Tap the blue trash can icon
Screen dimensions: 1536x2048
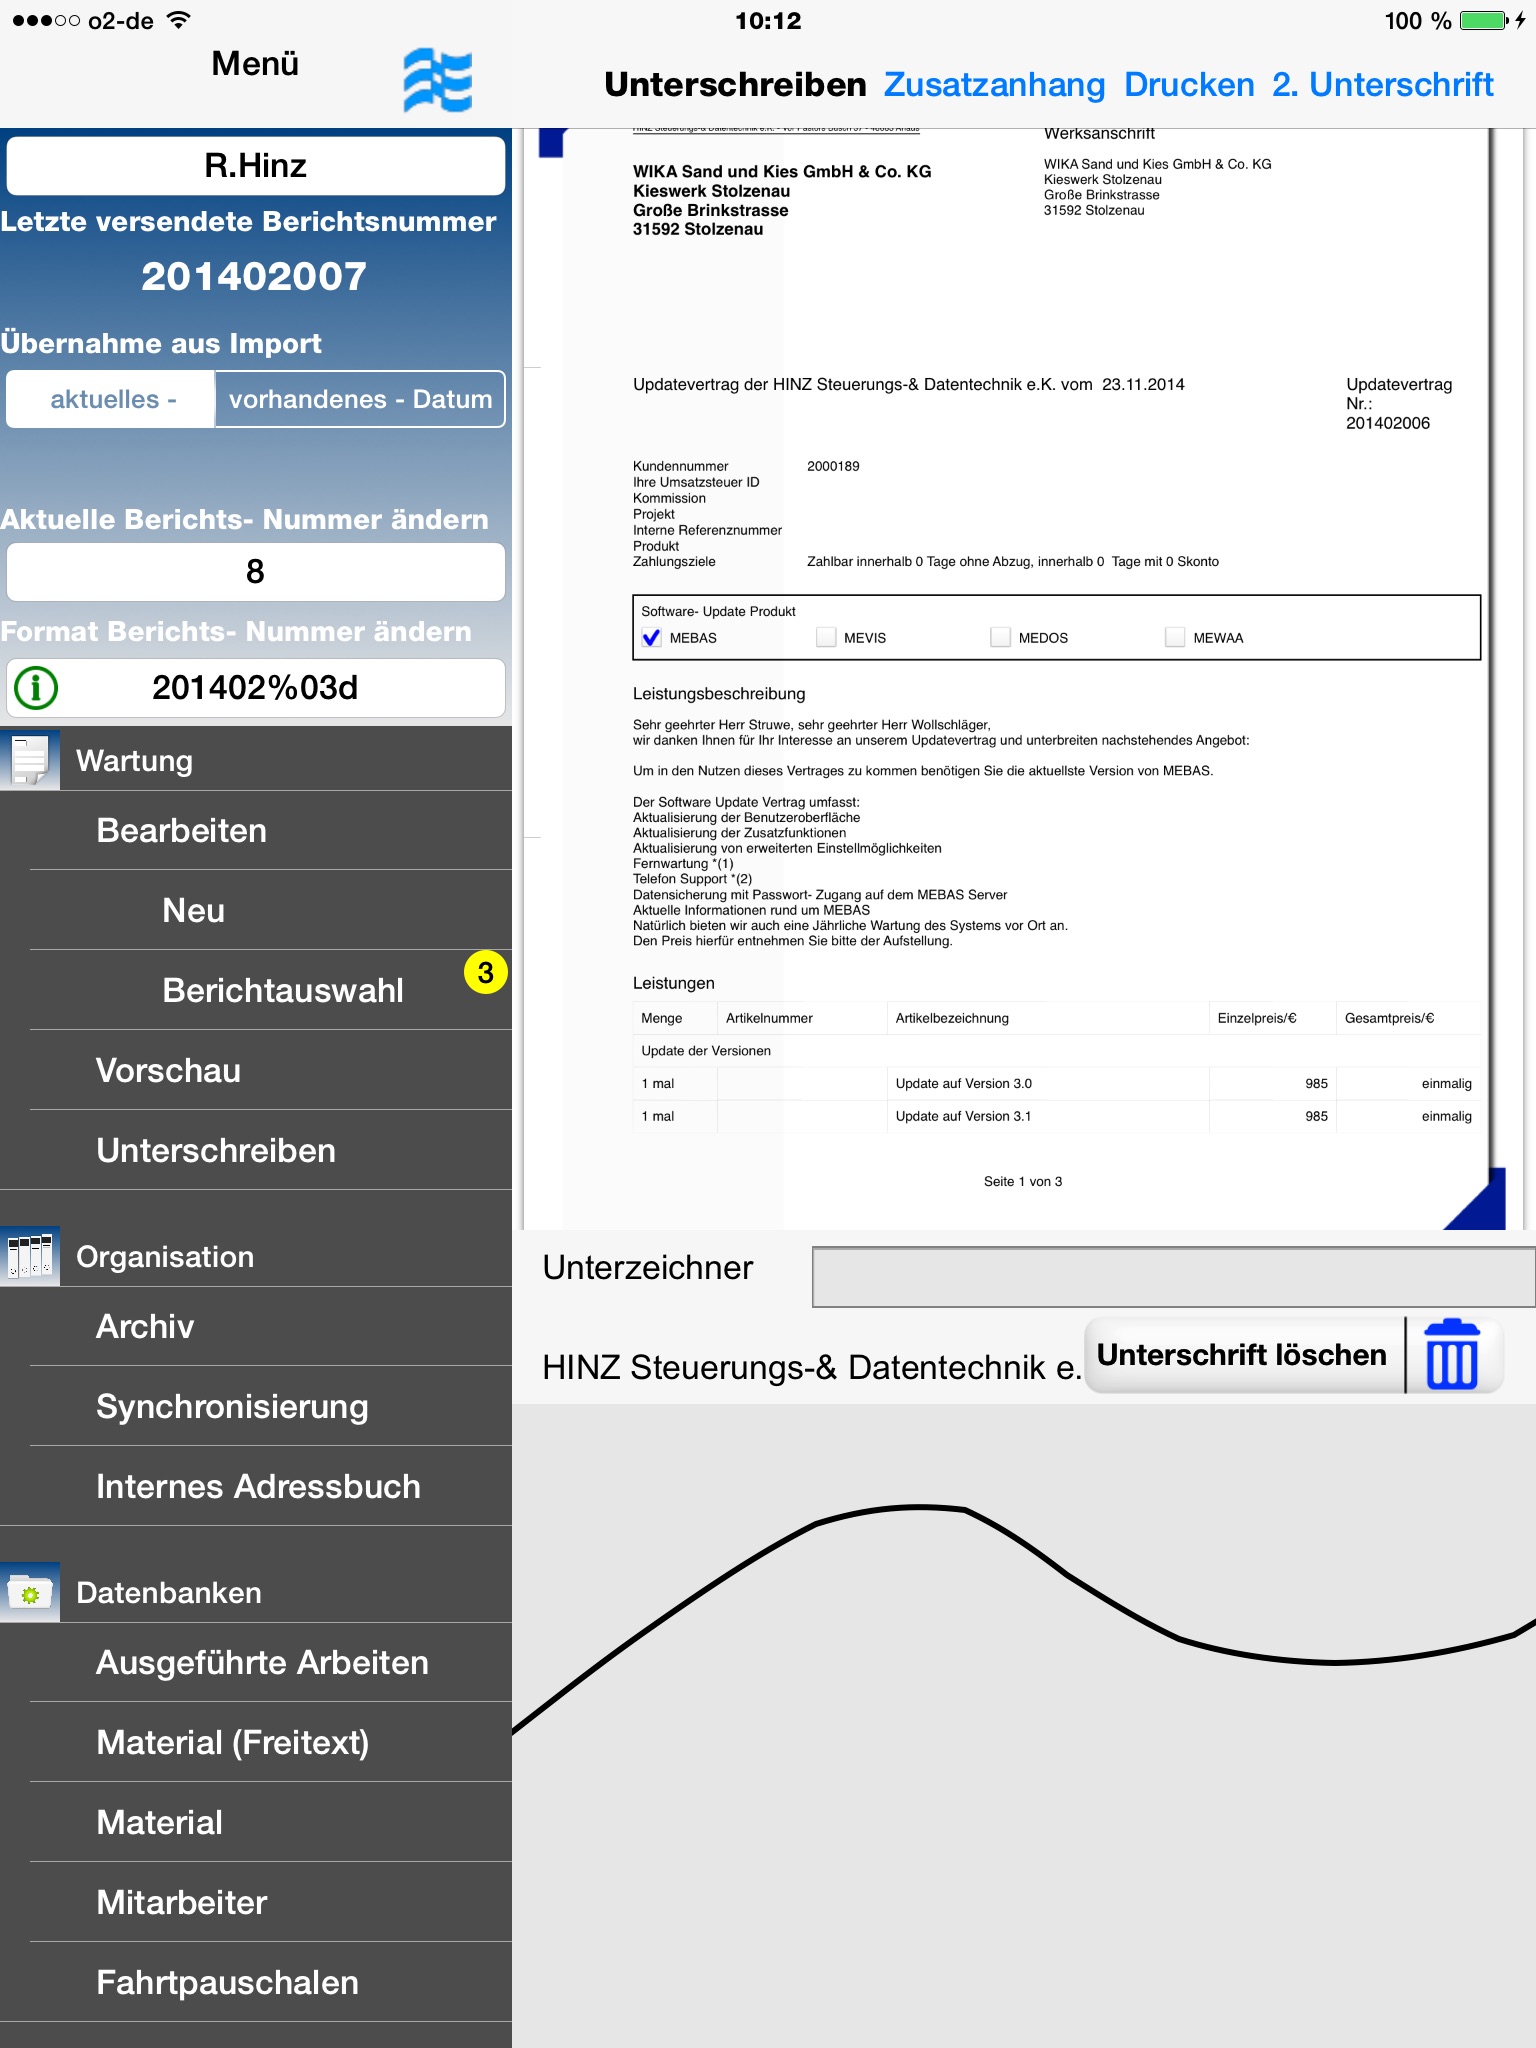click(1452, 1354)
